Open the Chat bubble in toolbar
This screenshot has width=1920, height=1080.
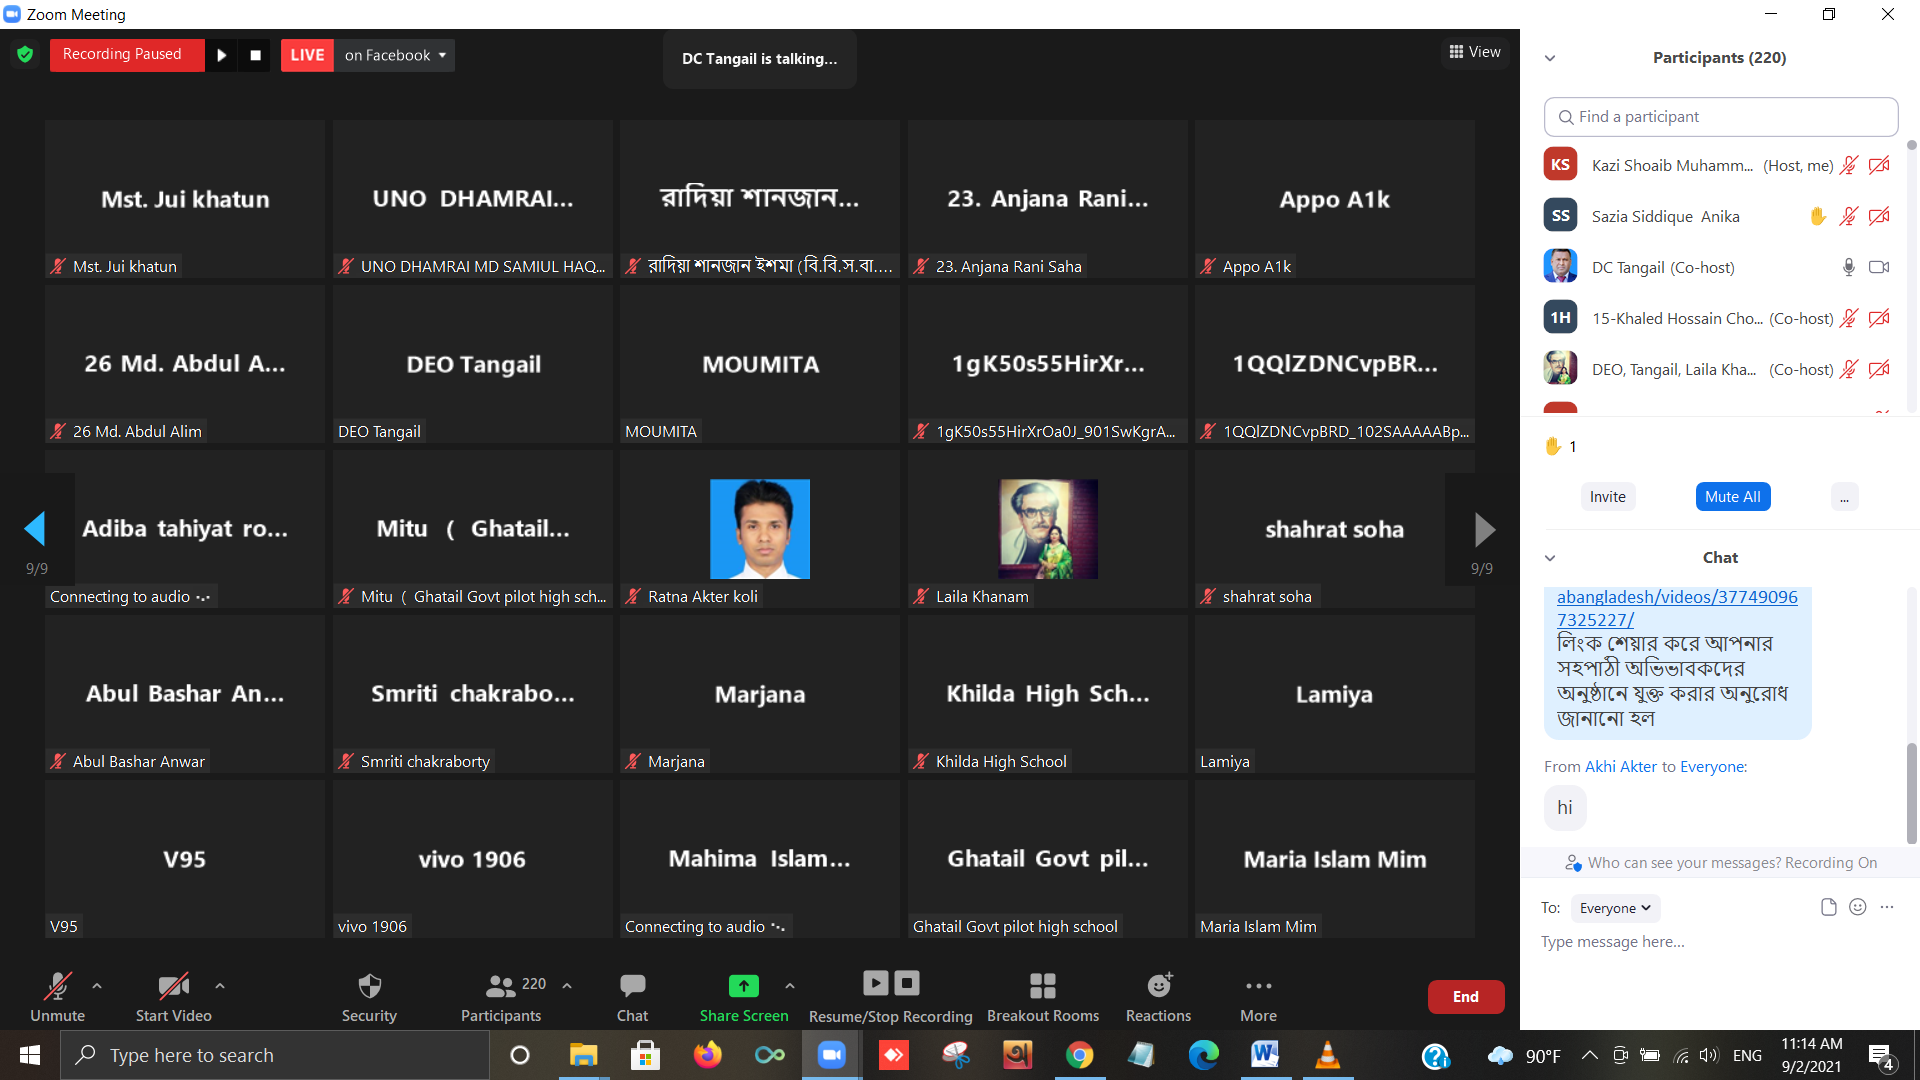(632, 986)
